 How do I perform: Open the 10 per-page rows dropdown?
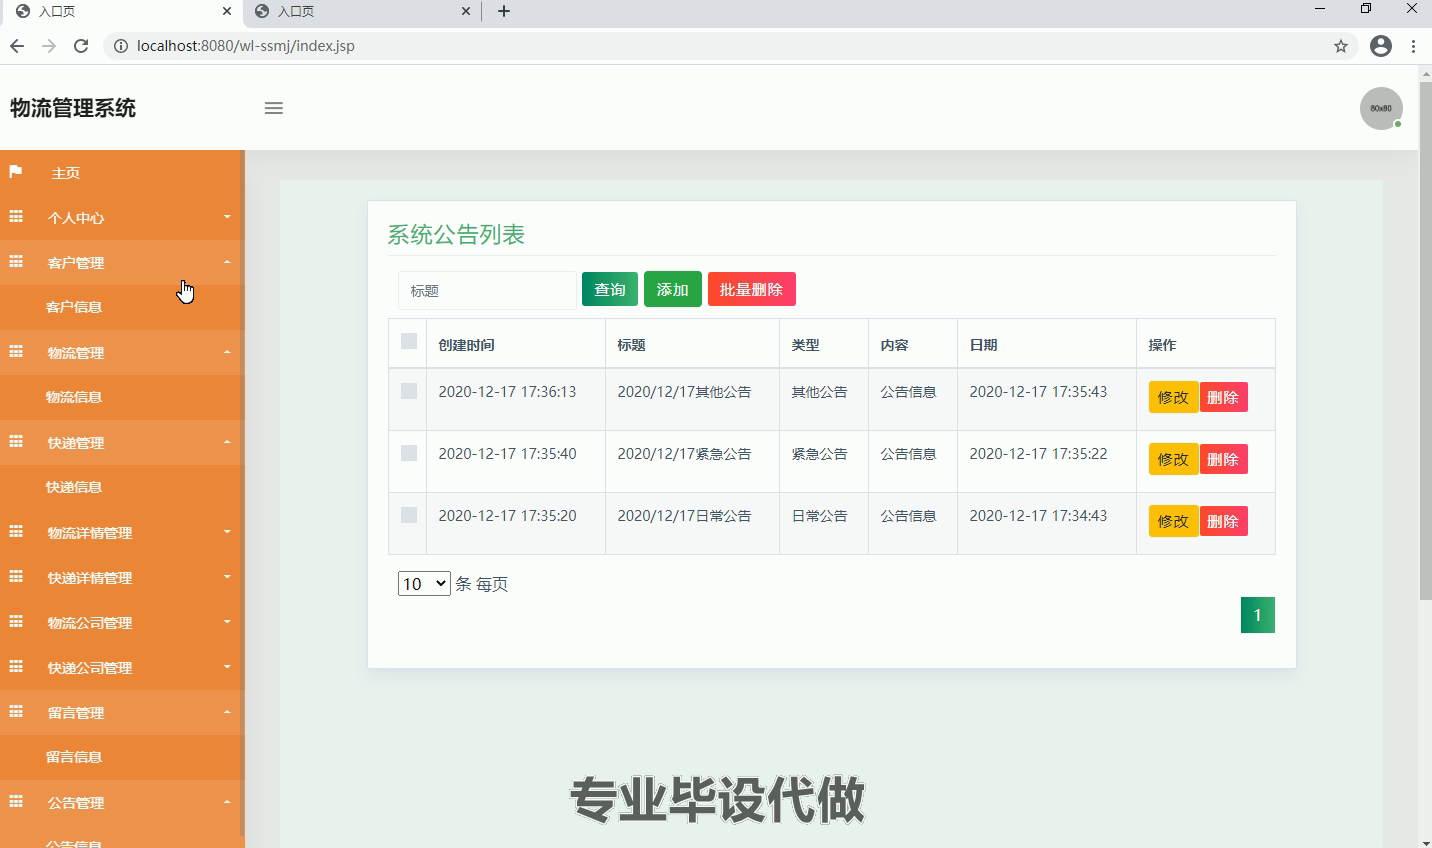pyautogui.click(x=424, y=584)
